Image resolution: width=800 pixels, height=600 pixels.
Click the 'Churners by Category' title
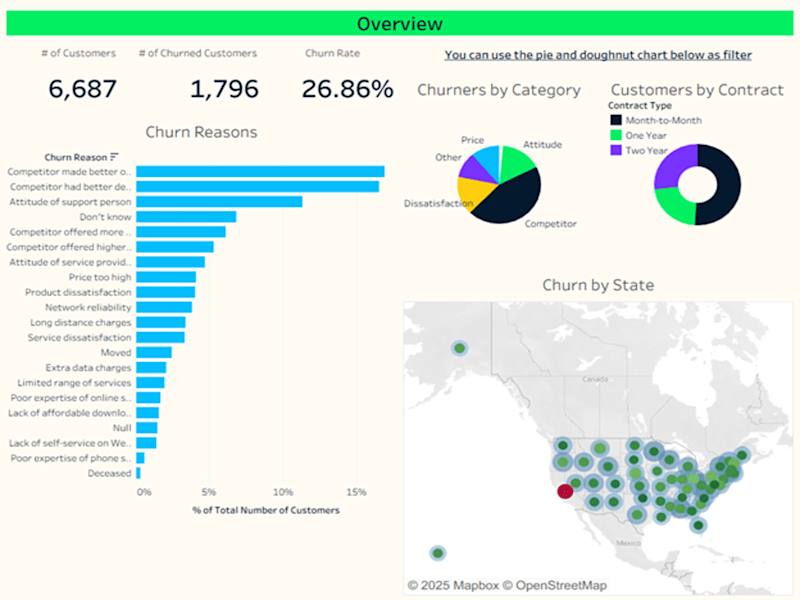[499, 90]
